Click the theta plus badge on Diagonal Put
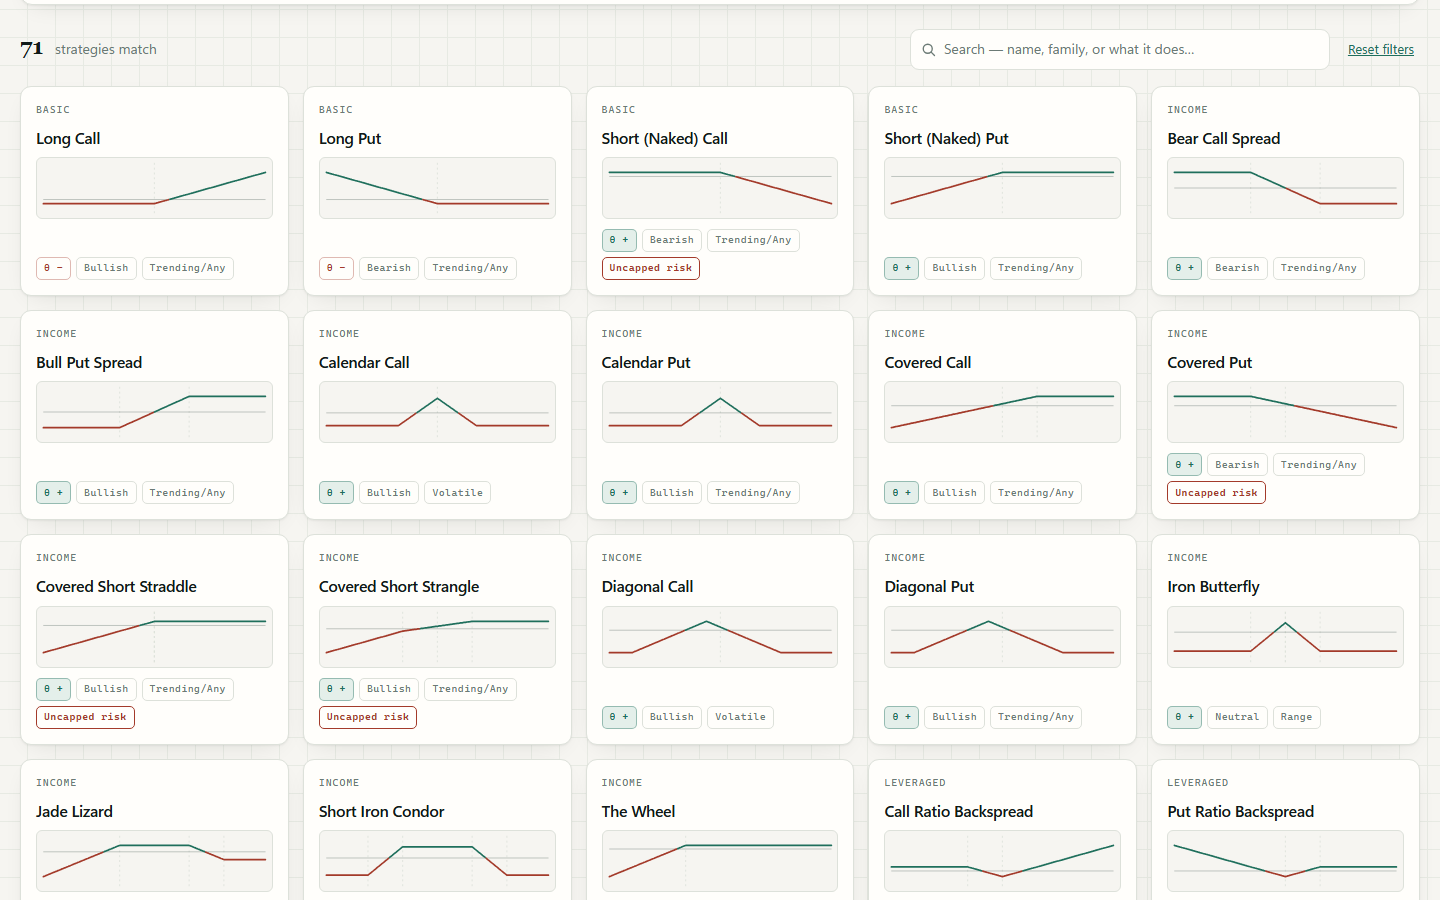This screenshot has height=900, width=1440. pyautogui.click(x=901, y=717)
